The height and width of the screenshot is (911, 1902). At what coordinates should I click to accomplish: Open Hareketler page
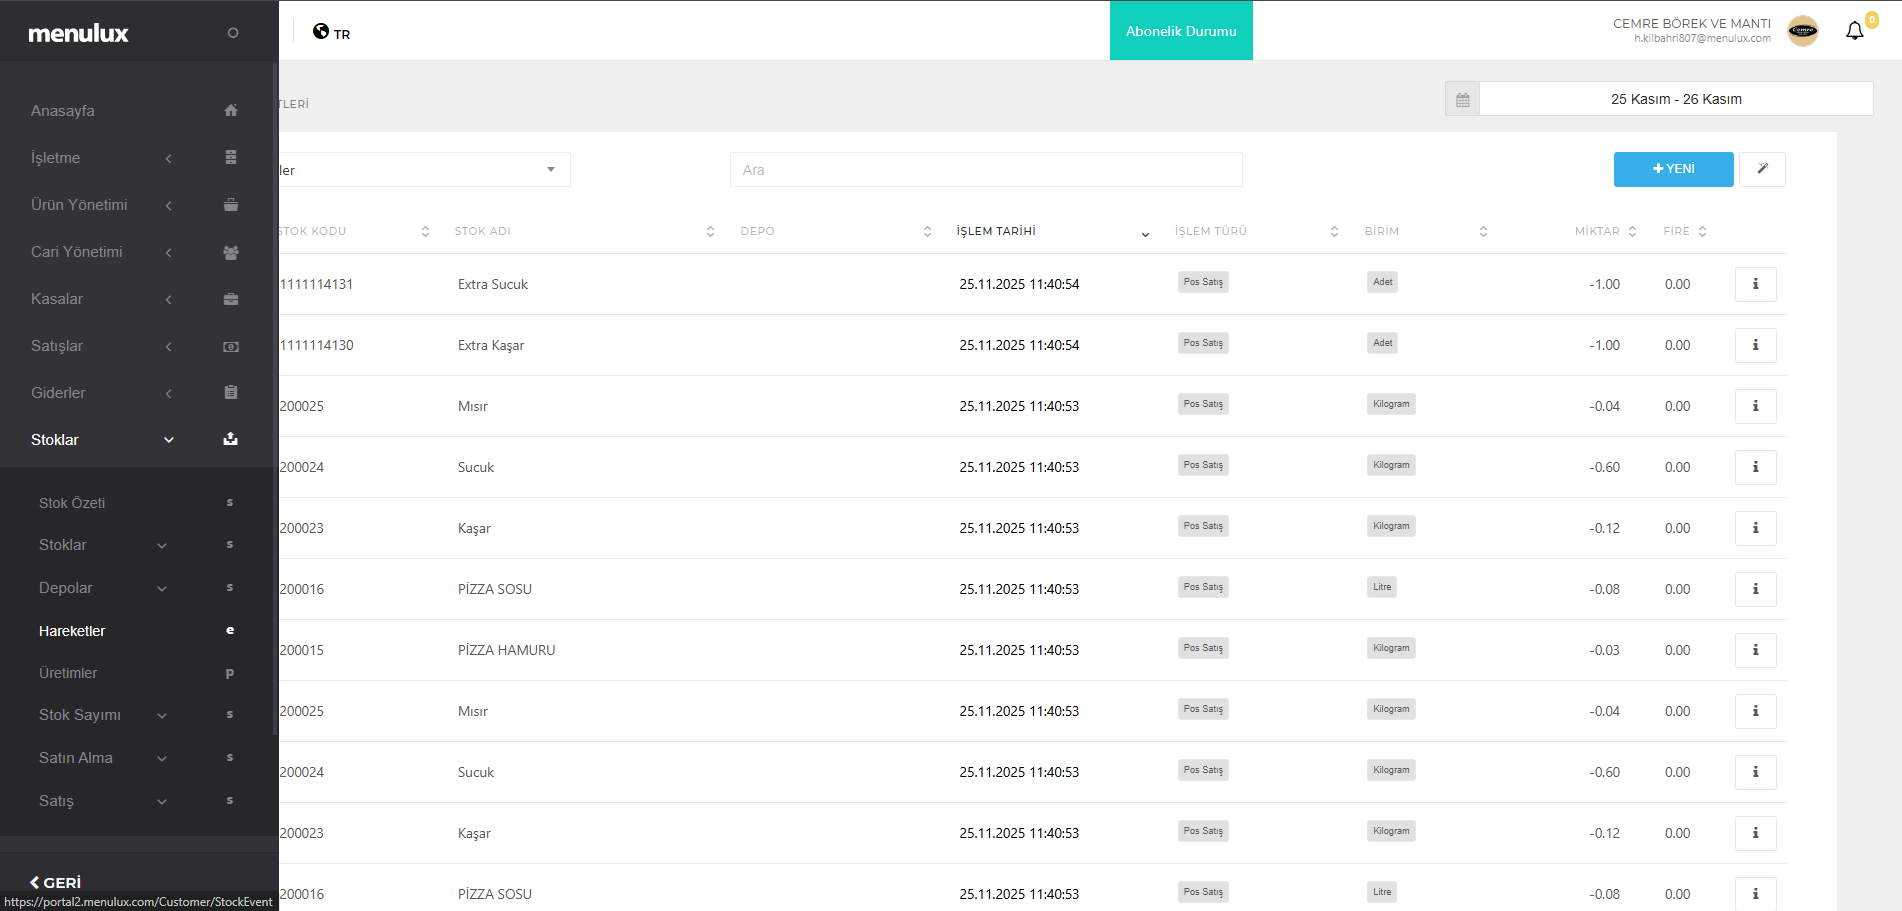tap(72, 631)
